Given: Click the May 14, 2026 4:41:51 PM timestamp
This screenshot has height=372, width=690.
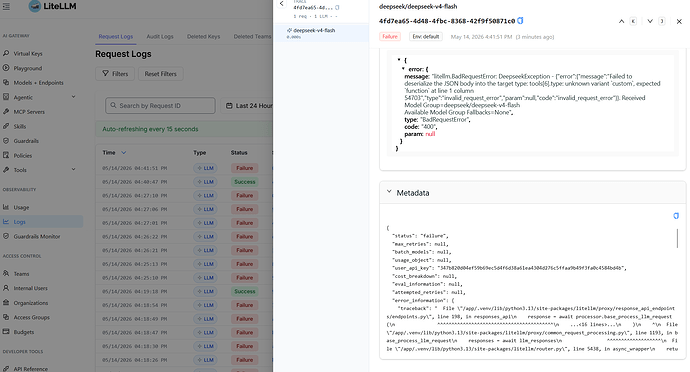Looking at the screenshot, I should pos(481,37).
